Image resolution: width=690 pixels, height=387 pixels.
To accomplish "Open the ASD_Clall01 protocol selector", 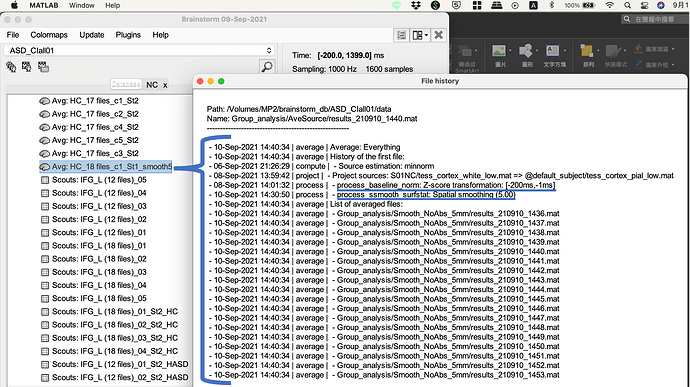I will 140,51.
